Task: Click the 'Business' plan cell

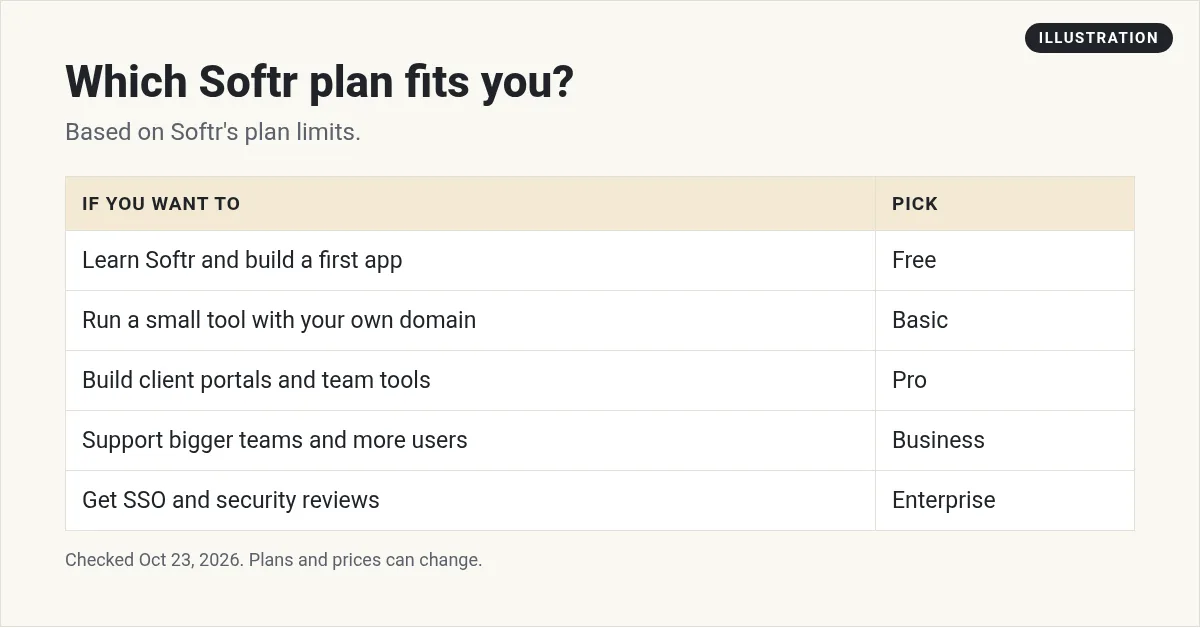Action: [x=1005, y=441]
